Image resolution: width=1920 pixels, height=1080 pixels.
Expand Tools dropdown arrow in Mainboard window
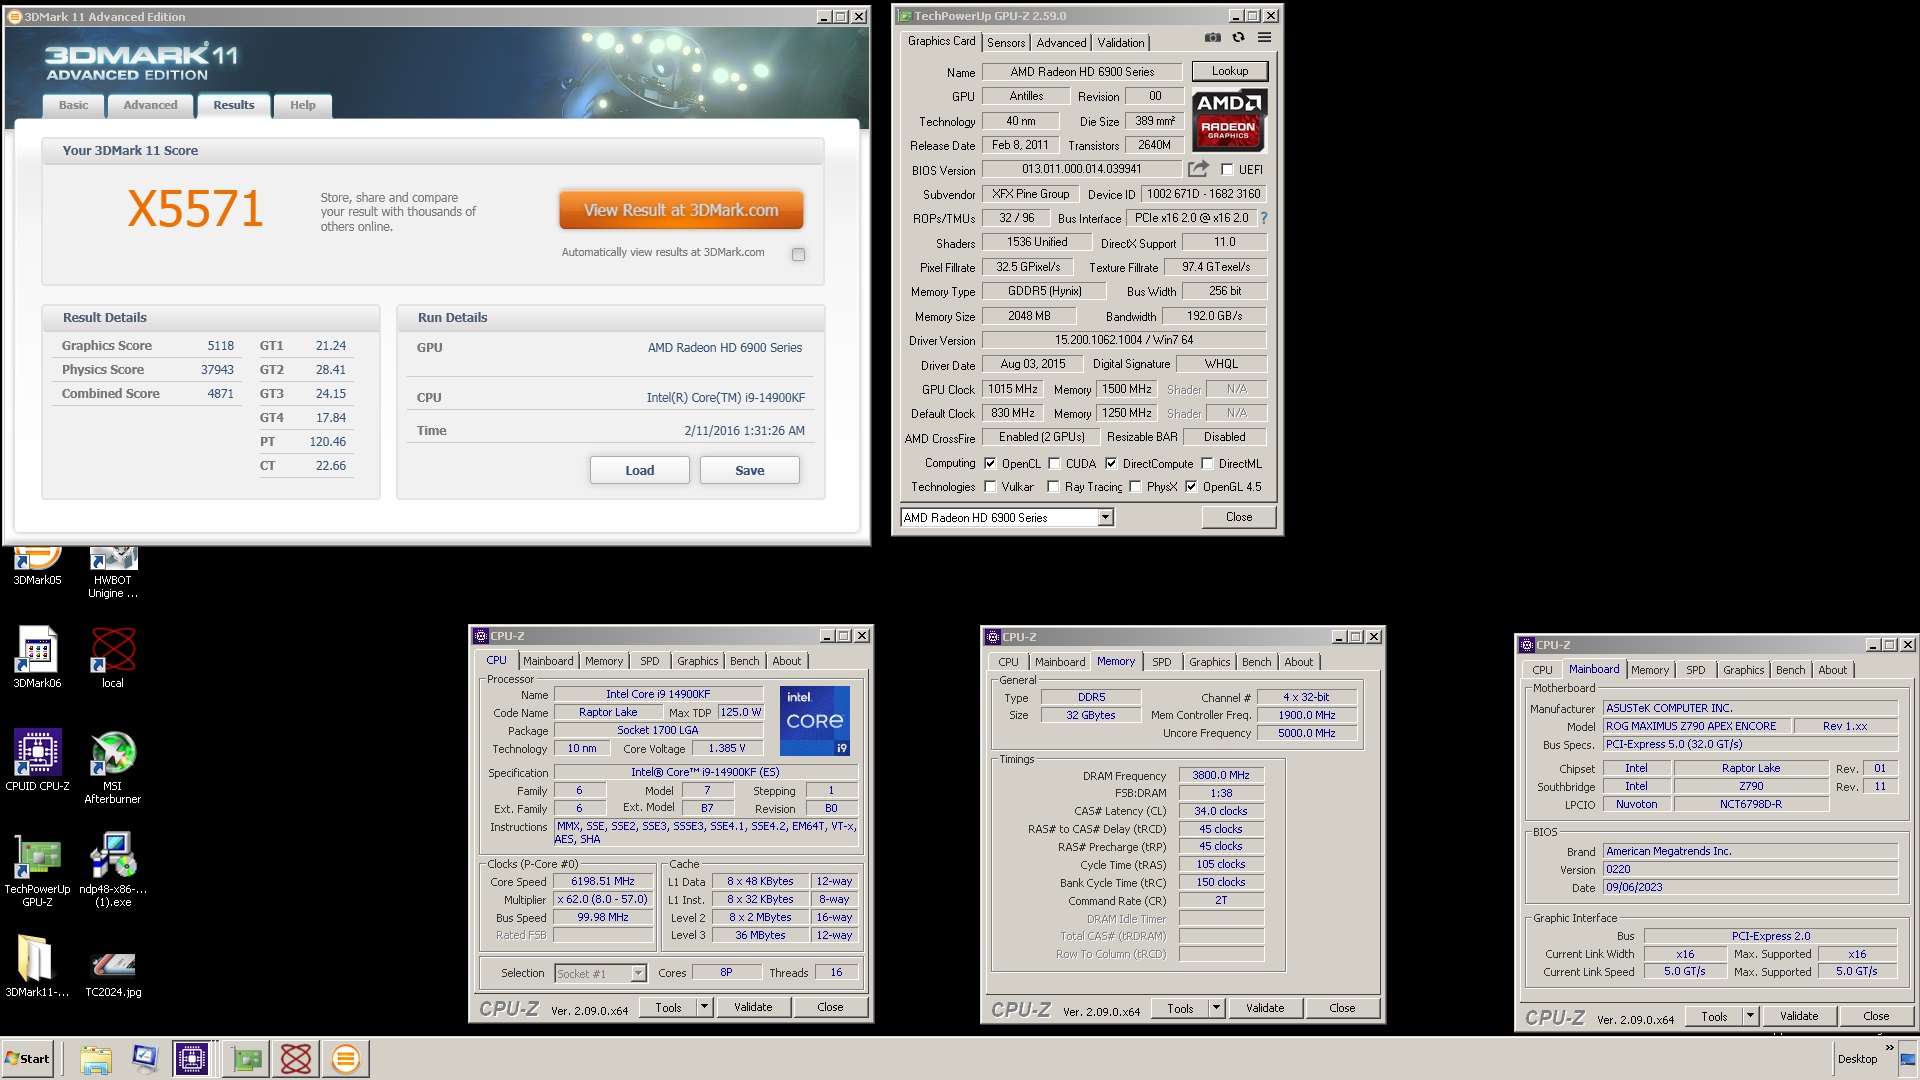pos(1751,1016)
